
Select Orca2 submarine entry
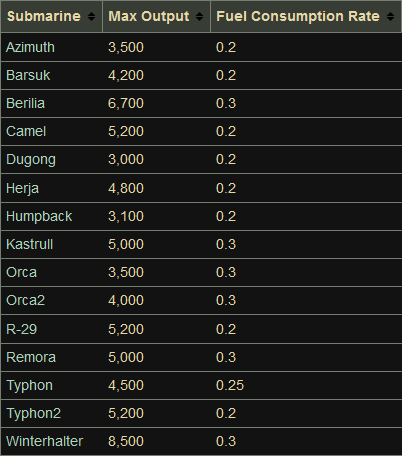[x=25, y=300]
